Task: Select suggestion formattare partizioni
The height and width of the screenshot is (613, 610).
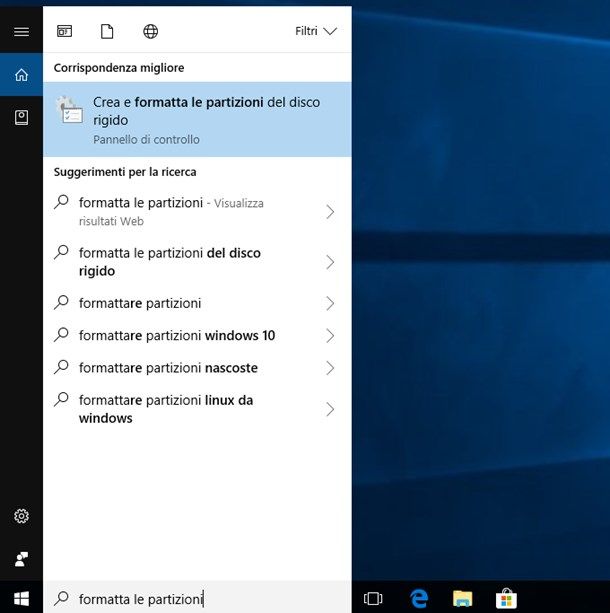Action: [x=197, y=303]
